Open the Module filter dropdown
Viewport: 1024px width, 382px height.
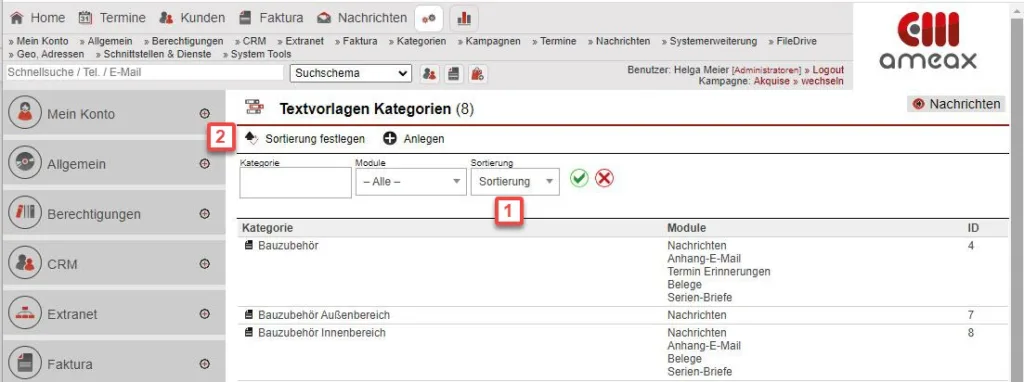[x=411, y=182]
